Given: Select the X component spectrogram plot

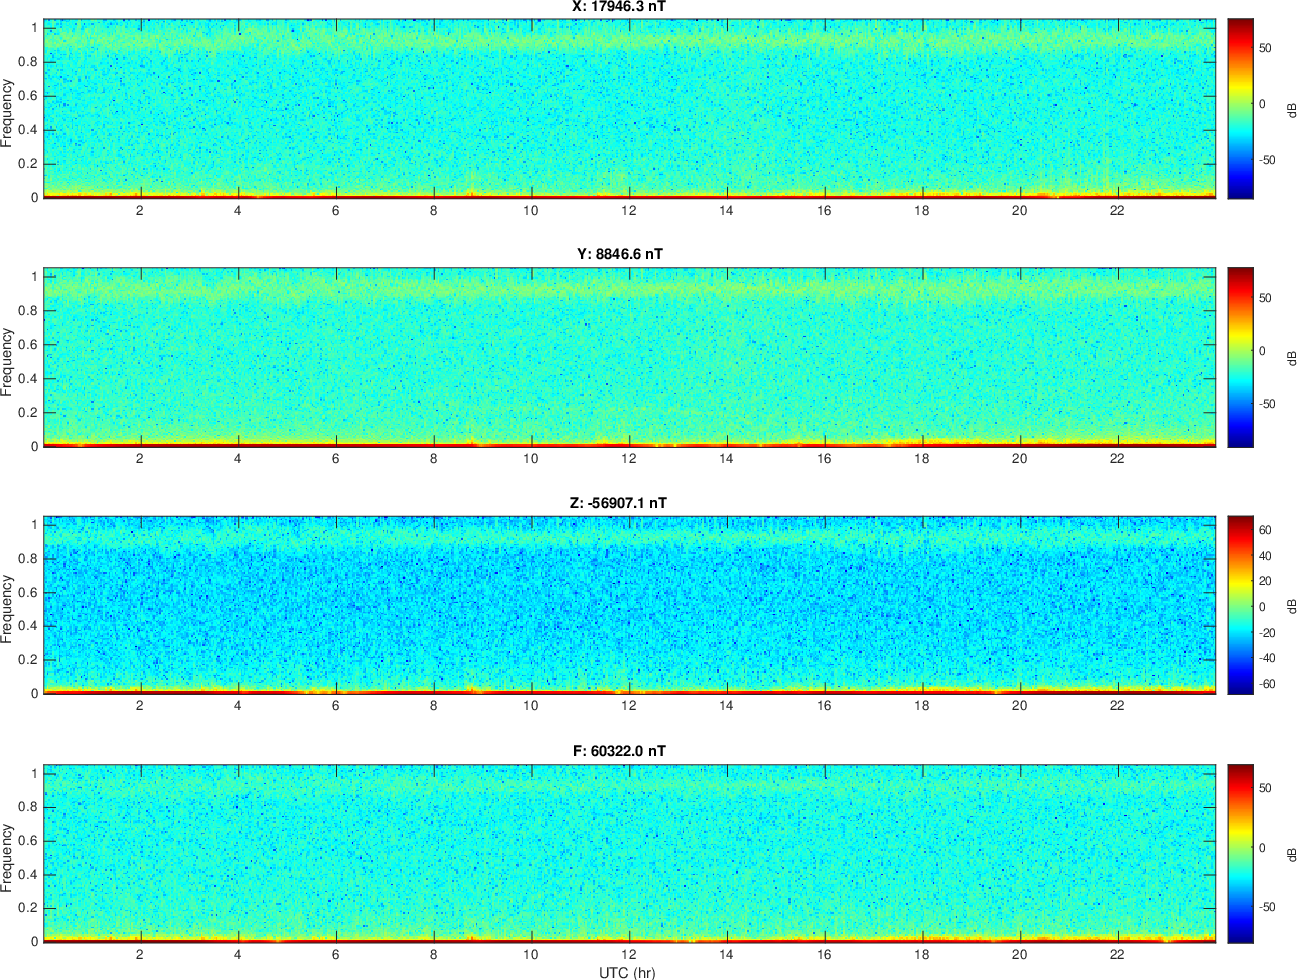Looking at the screenshot, I should [630, 109].
